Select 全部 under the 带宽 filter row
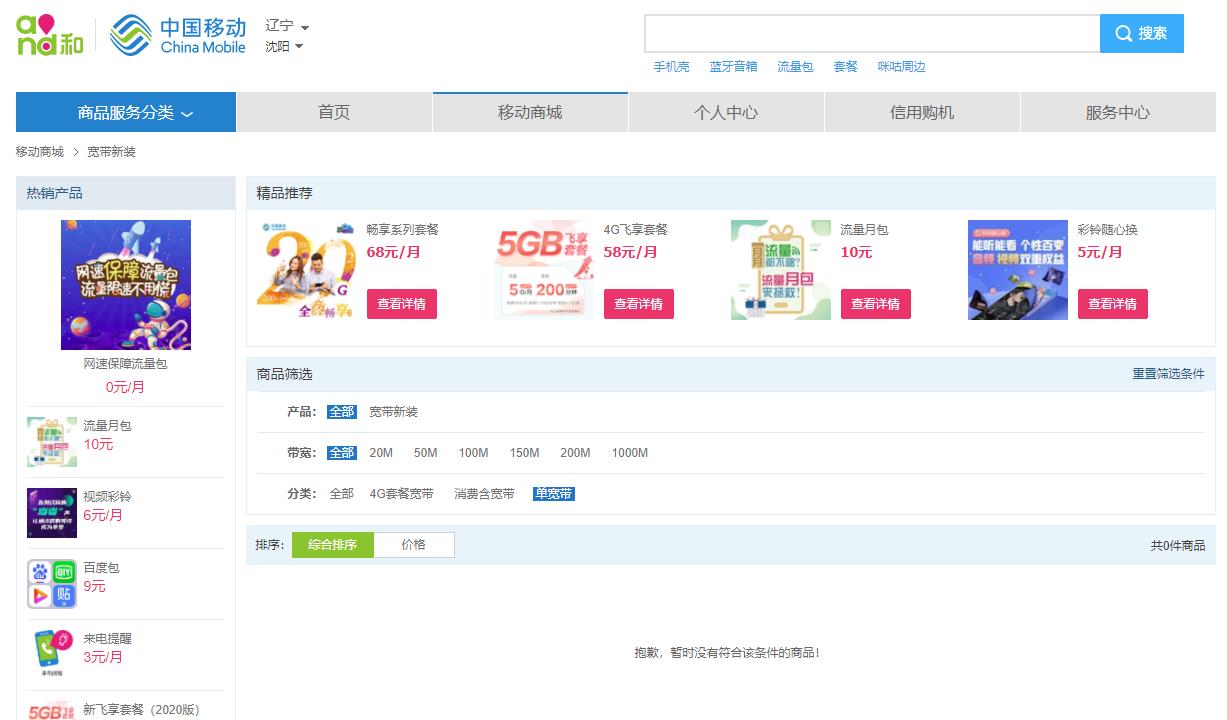Image resolution: width=1227 pixels, height=720 pixels. 342,452
